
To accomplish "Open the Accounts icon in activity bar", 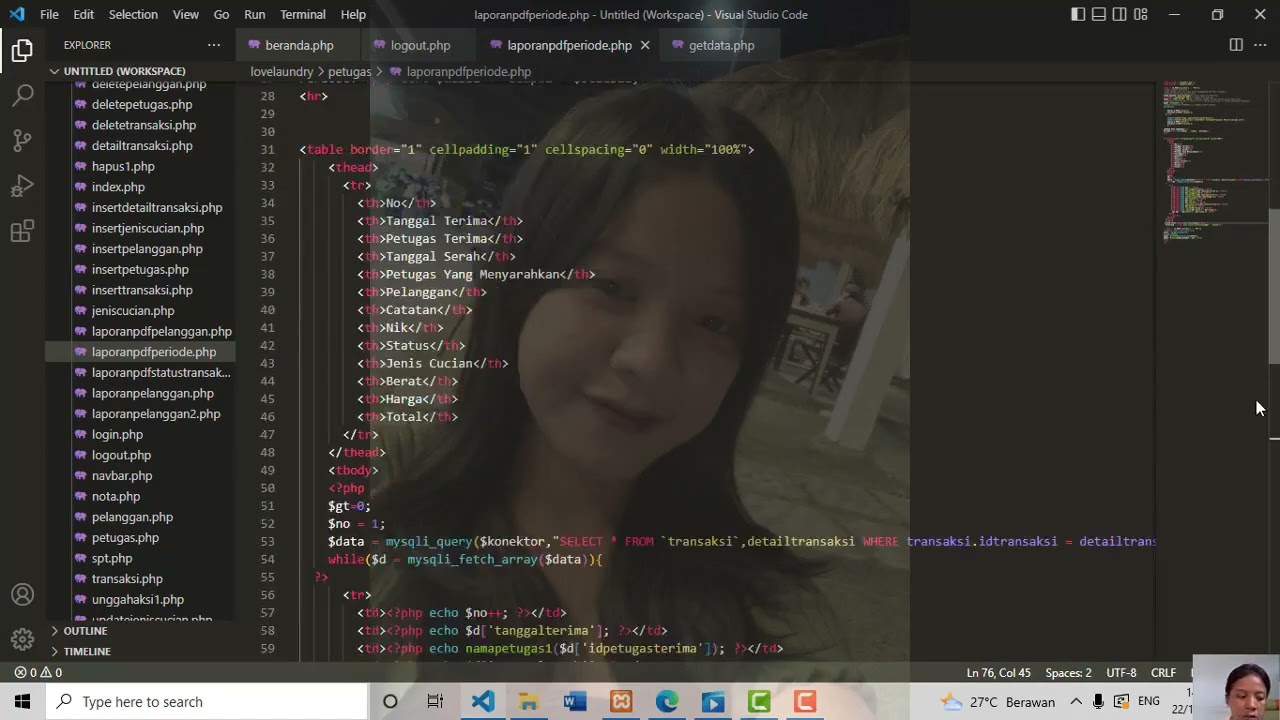I will 22,595.
